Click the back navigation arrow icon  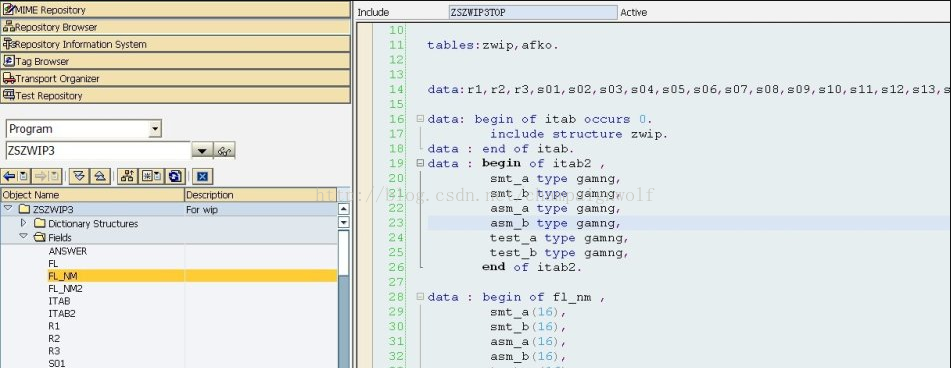9,176
